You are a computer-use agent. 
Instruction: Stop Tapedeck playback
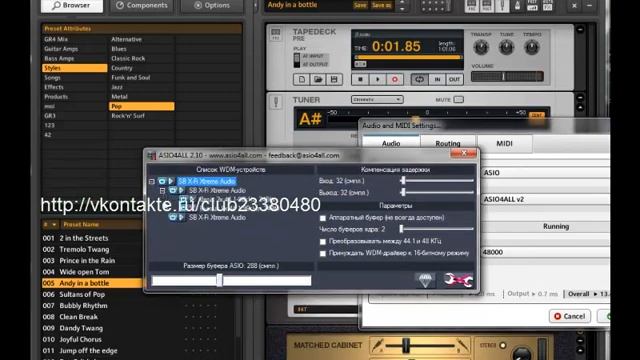(360, 79)
